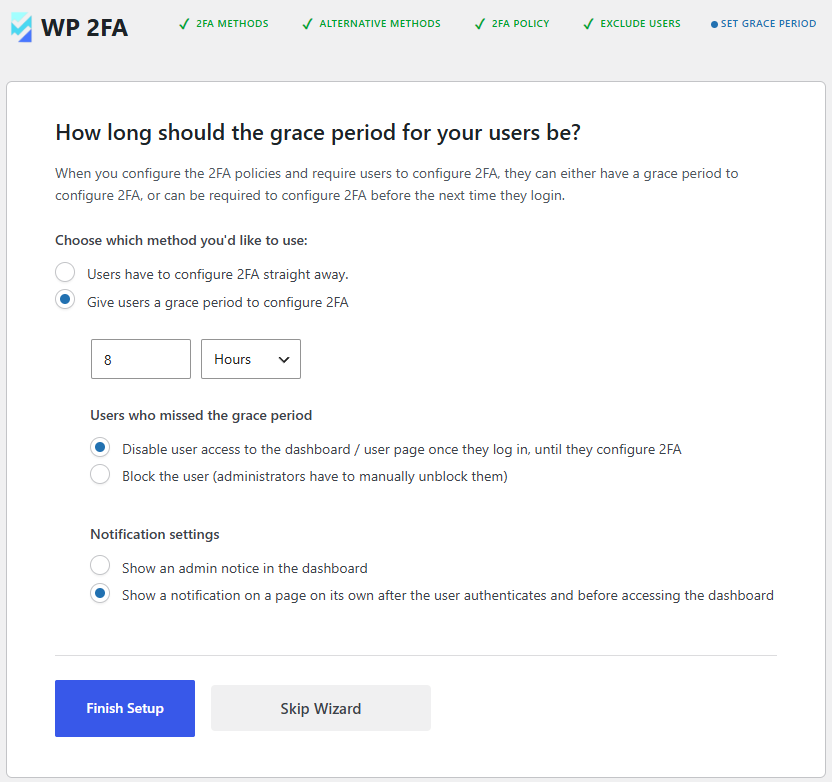Open the 2FA Policy wizard step
The width and height of the screenshot is (832, 782).
click(512, 24)
